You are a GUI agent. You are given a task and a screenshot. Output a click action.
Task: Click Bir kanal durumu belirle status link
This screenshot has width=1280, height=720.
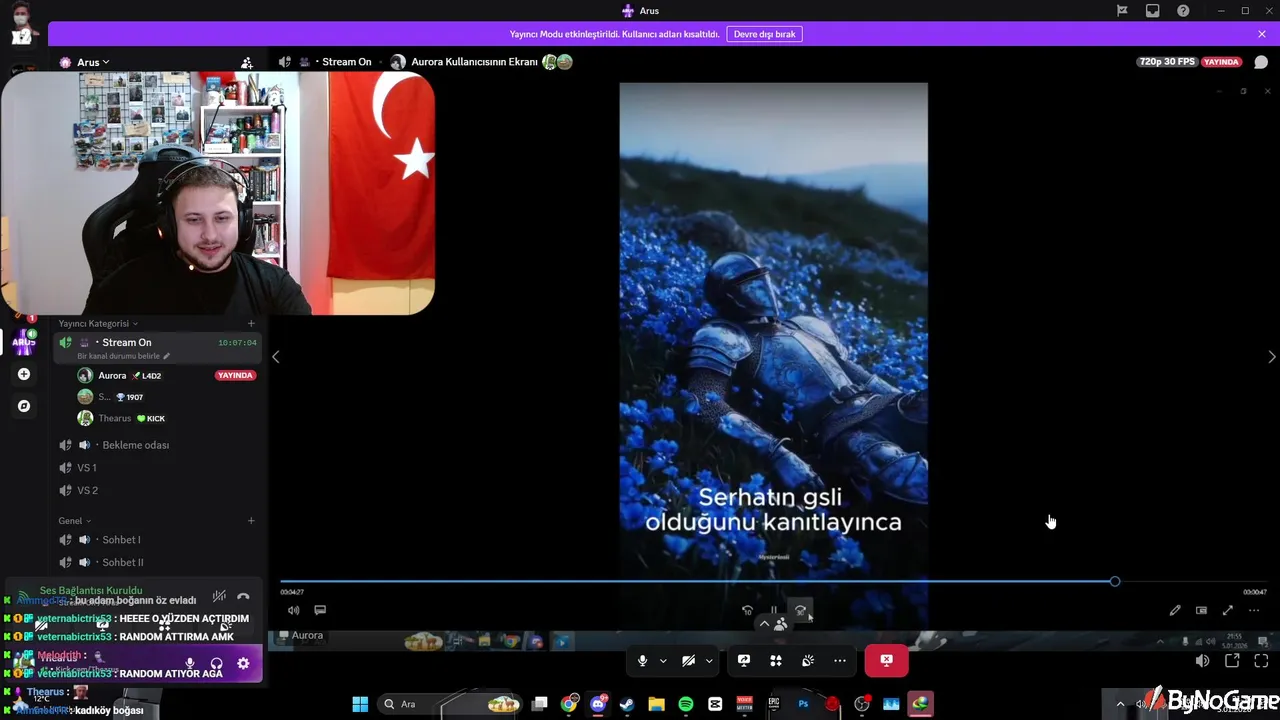123,356
